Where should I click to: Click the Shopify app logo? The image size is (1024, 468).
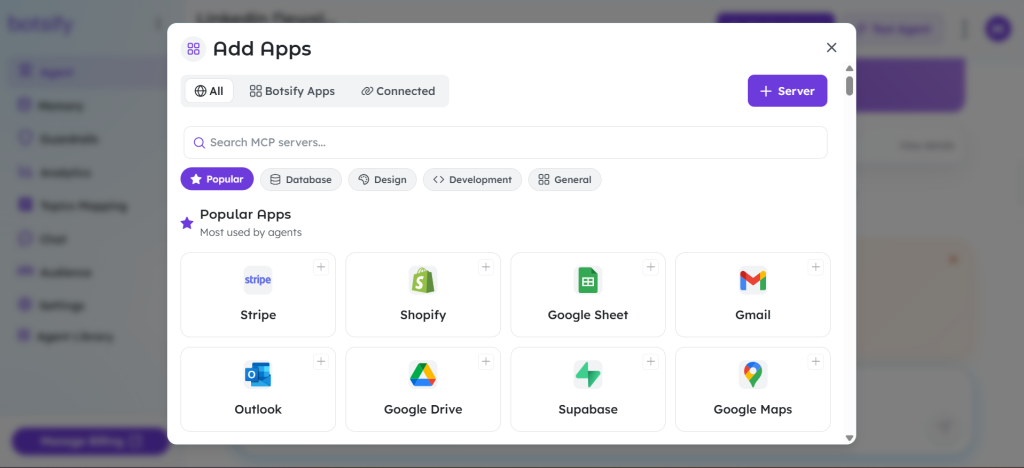[x=423, y=280]
